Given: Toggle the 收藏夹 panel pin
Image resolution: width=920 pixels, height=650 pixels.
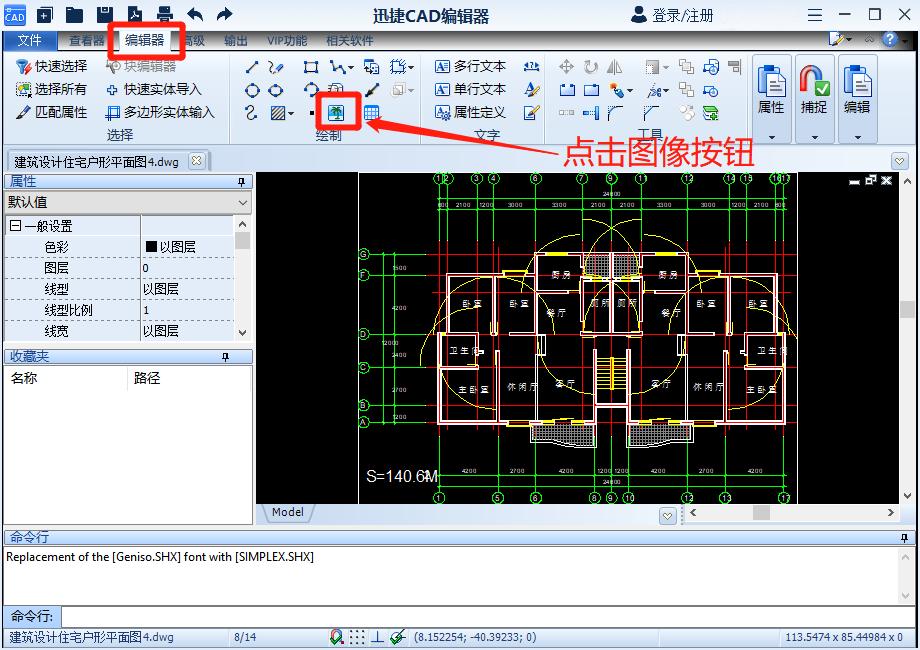Looking at the screenshot, I should 225,356.
